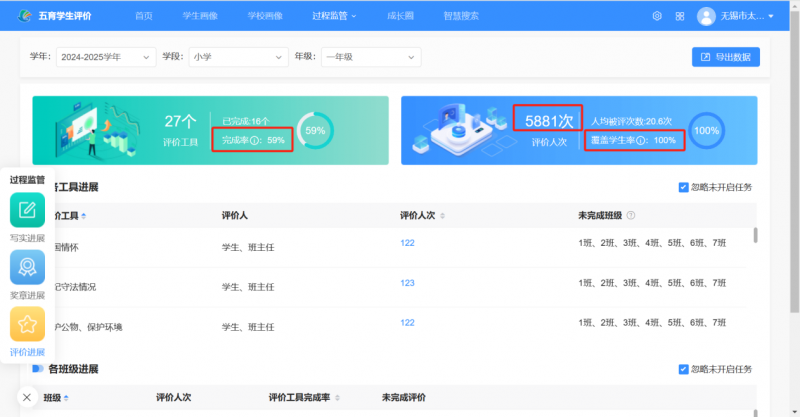Screen dimensions: 800x417
Task: Open settings via the gear icon
Action: (657, 16)
